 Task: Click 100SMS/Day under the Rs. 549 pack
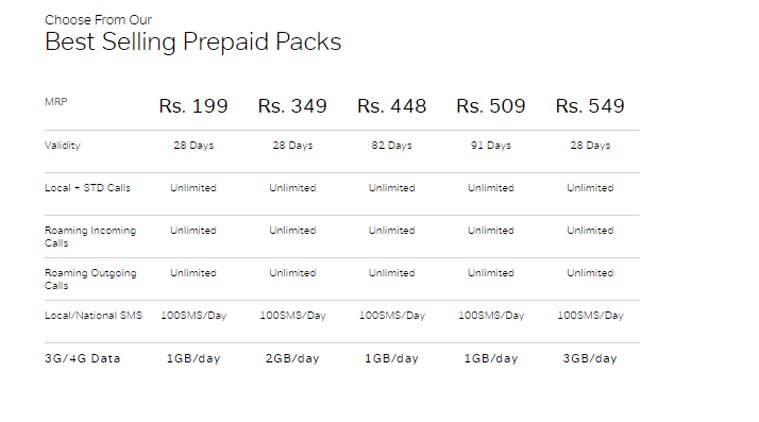pos(590,315)
